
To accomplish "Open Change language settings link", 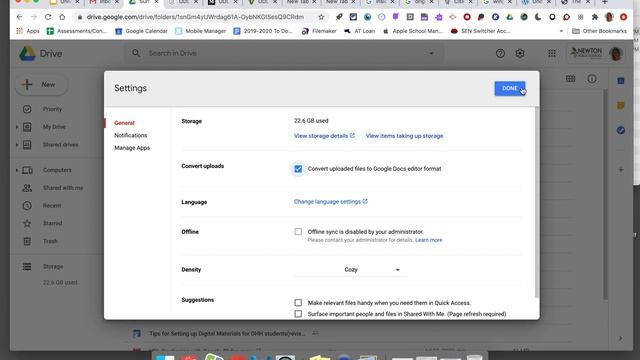I will pyautogui.click(x=331, y=202).
